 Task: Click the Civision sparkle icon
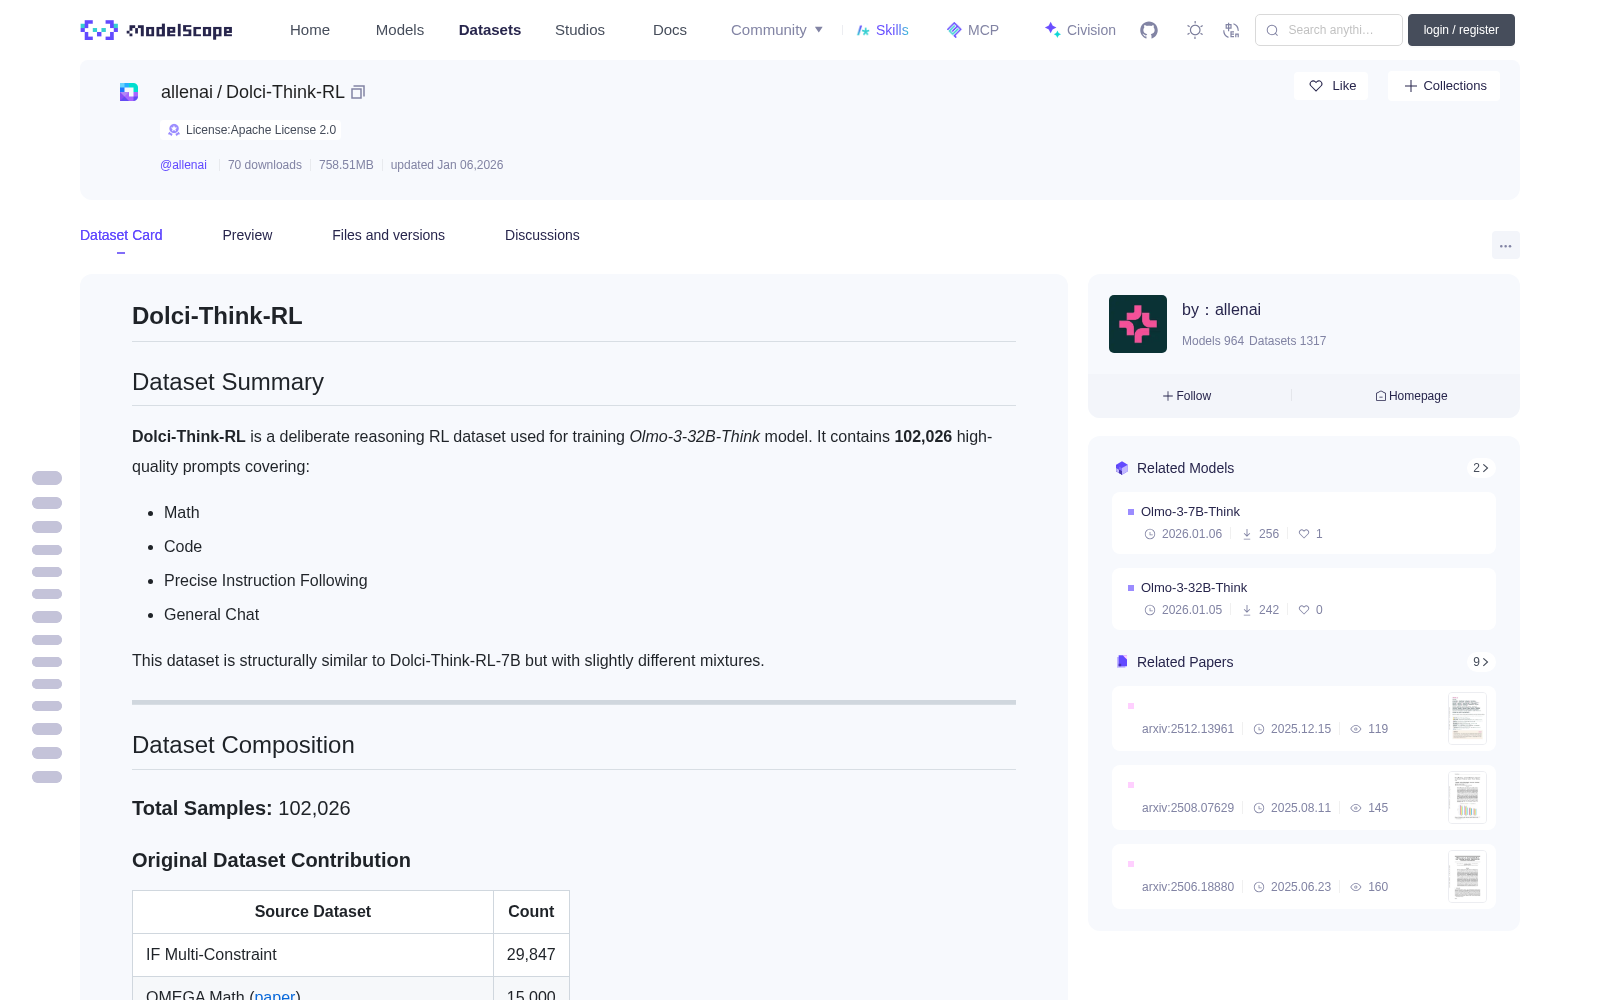[1052, 30]
